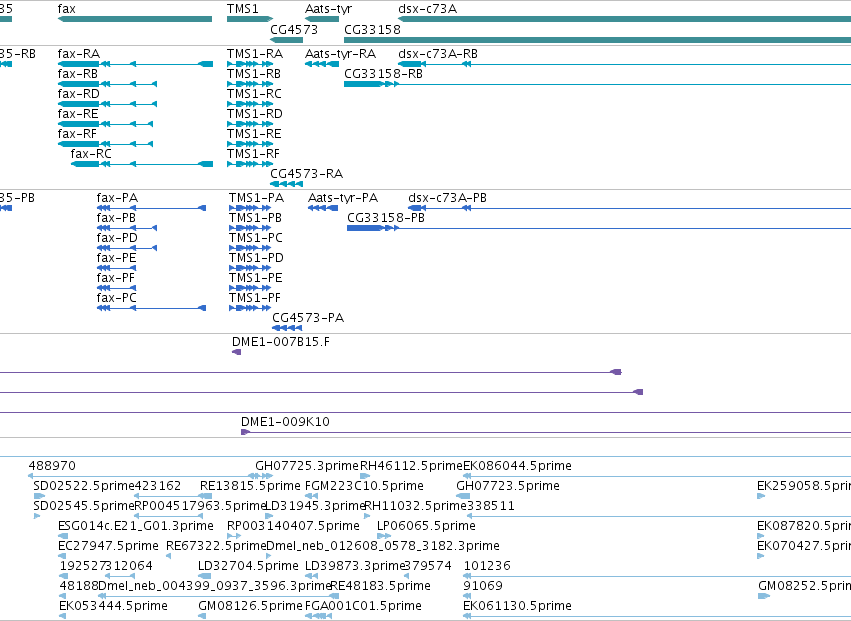Select the TMS1-PC protein label
This screenshot has height=621, width=851.
coord(256,238)
